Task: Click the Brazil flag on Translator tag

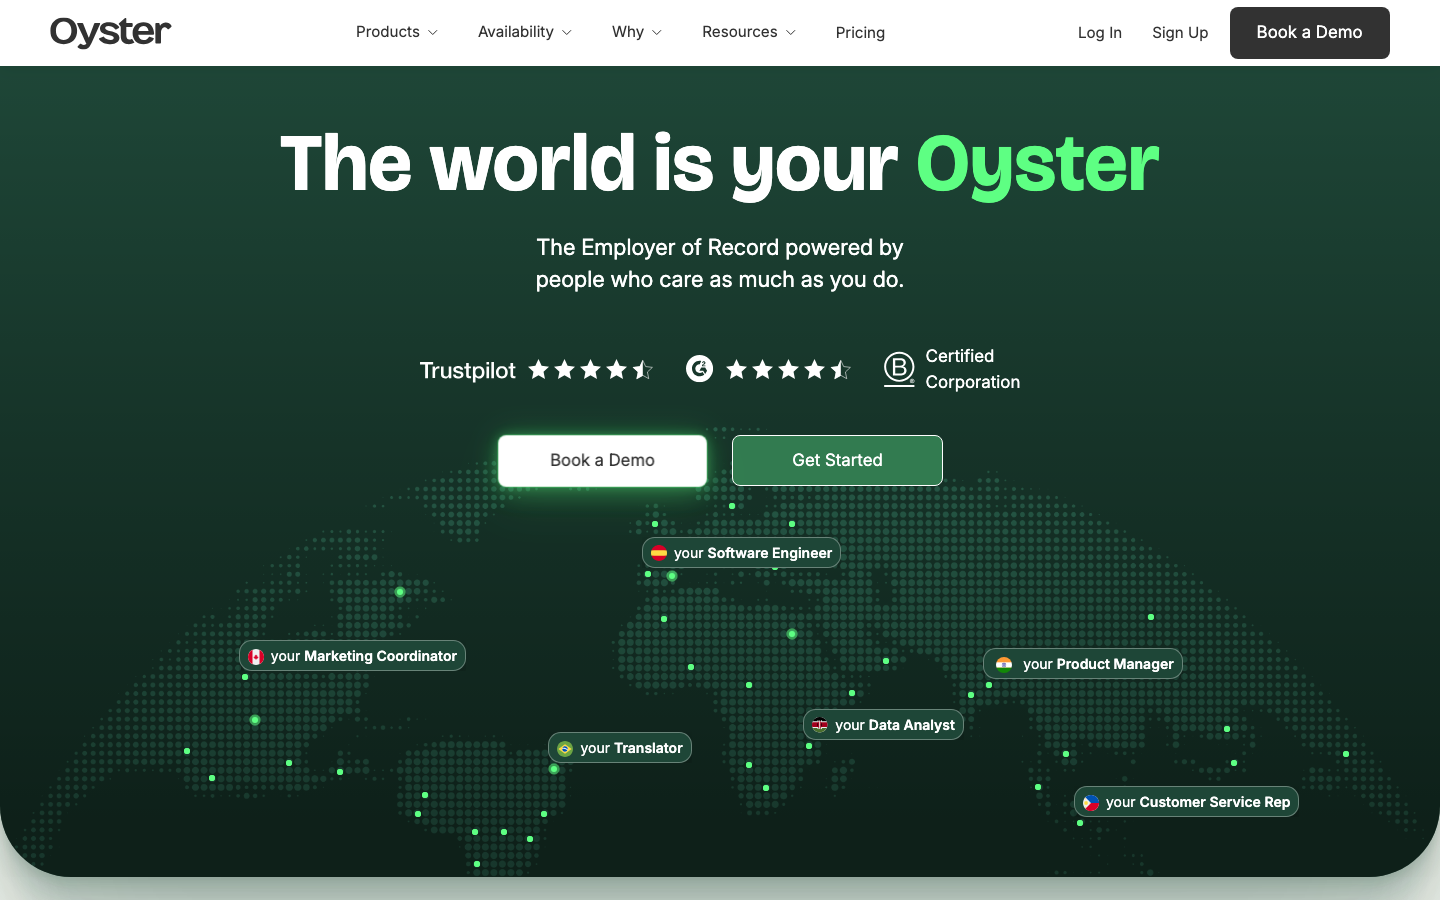Action: [565, 749]
